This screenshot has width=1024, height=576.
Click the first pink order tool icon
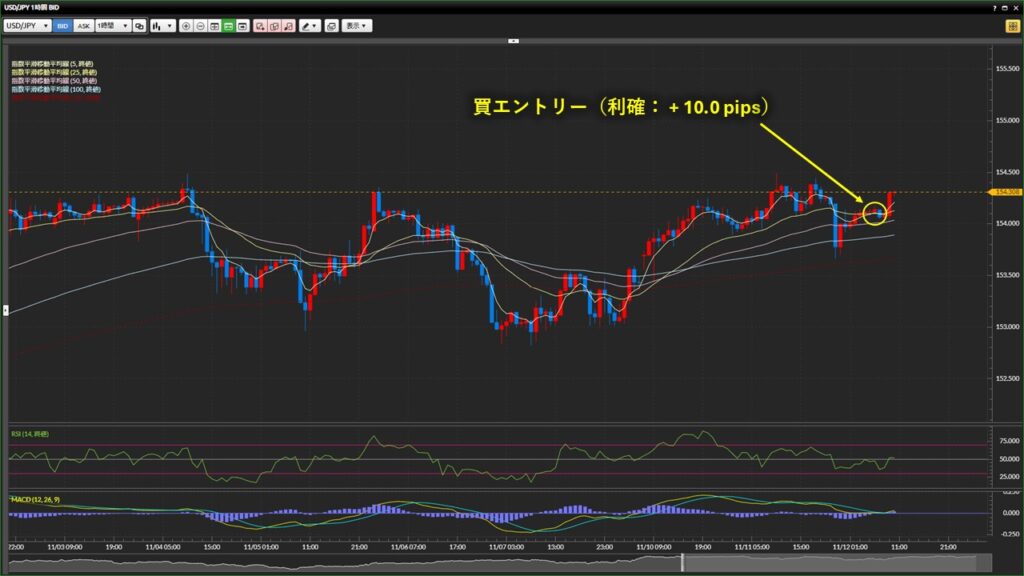point(259,26)
